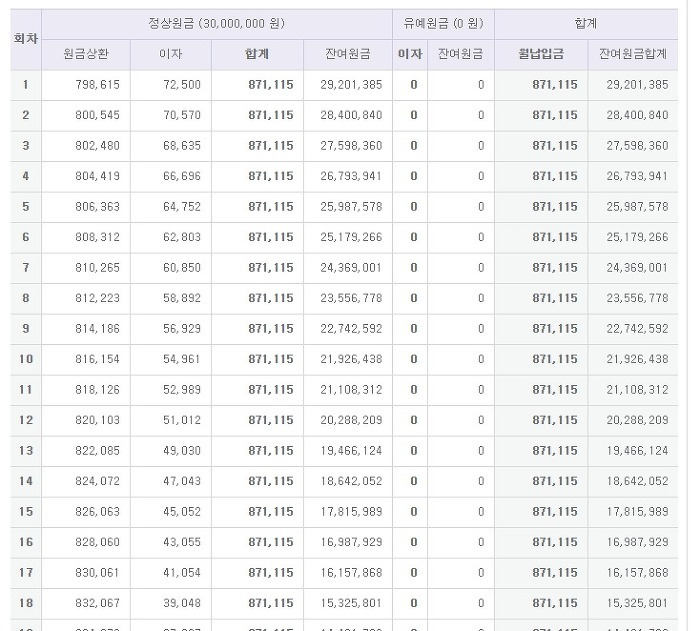
Task: Select interest cell 68,635
Action: point(182,146)
